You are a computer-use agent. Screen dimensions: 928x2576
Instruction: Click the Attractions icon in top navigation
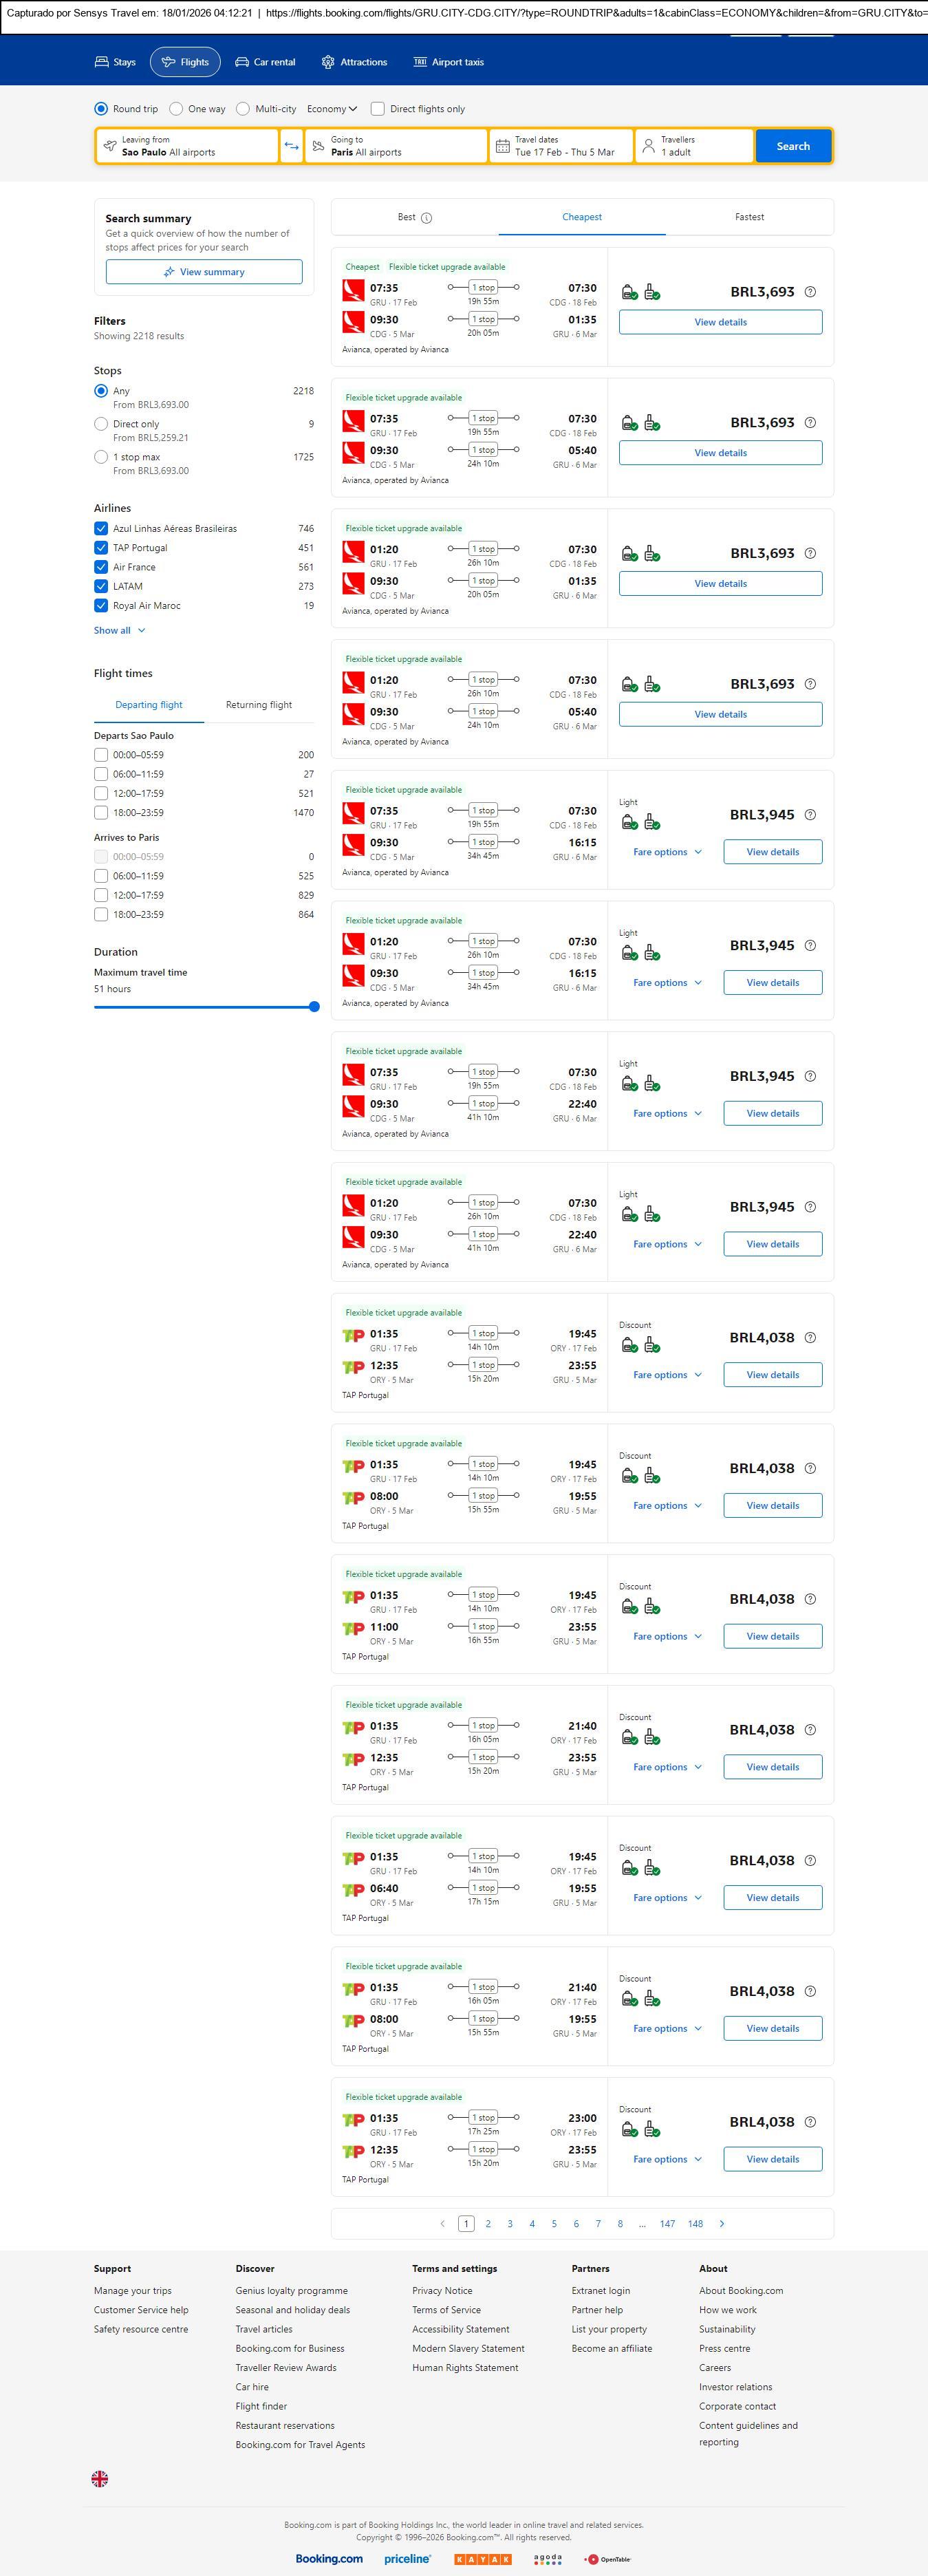tap(328, 62)
